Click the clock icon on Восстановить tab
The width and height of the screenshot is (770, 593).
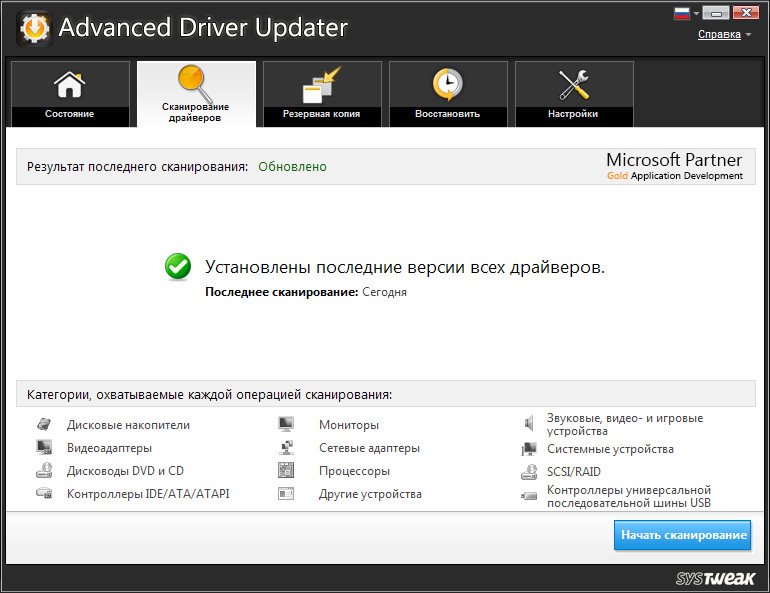[x=447, y=84]
